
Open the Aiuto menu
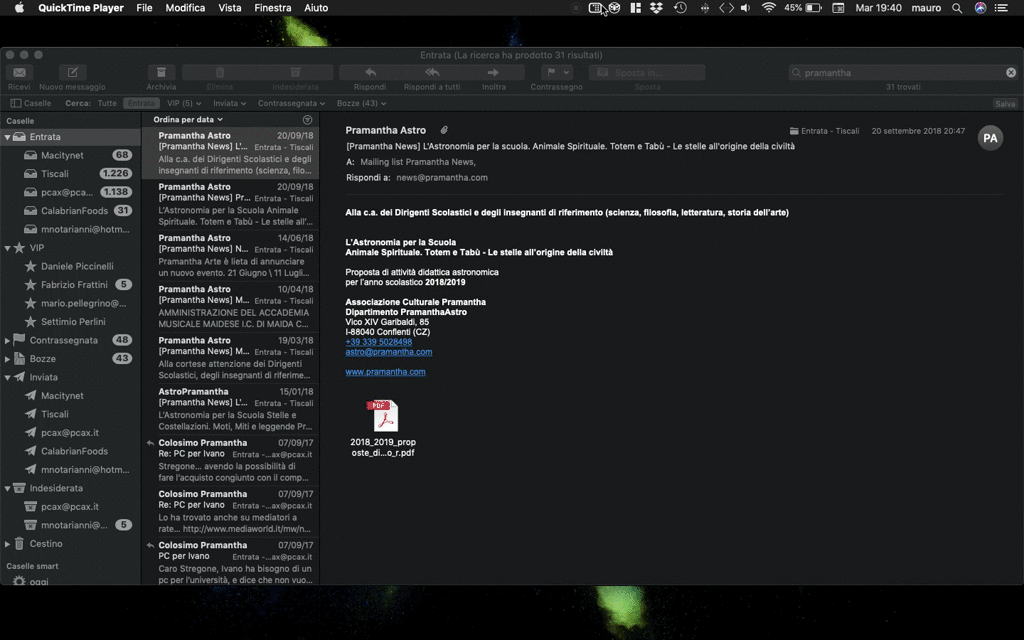316,8
